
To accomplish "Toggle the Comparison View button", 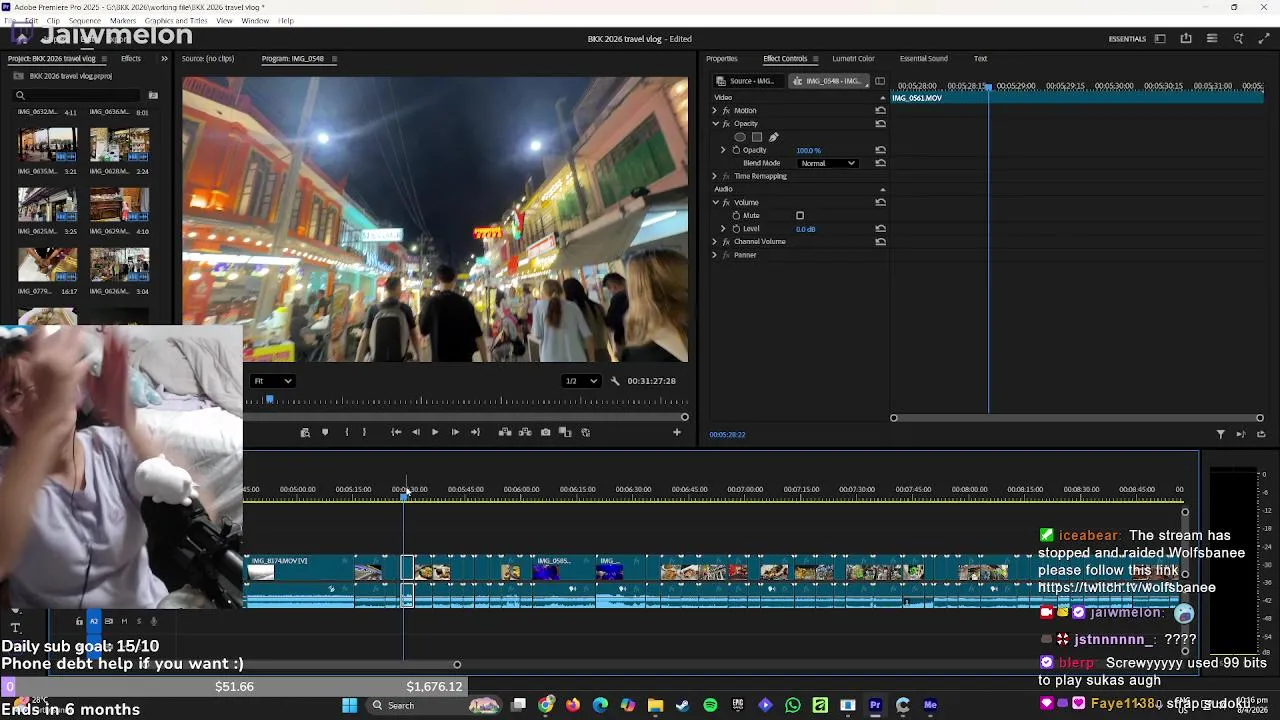I will [x=565, y=432].
